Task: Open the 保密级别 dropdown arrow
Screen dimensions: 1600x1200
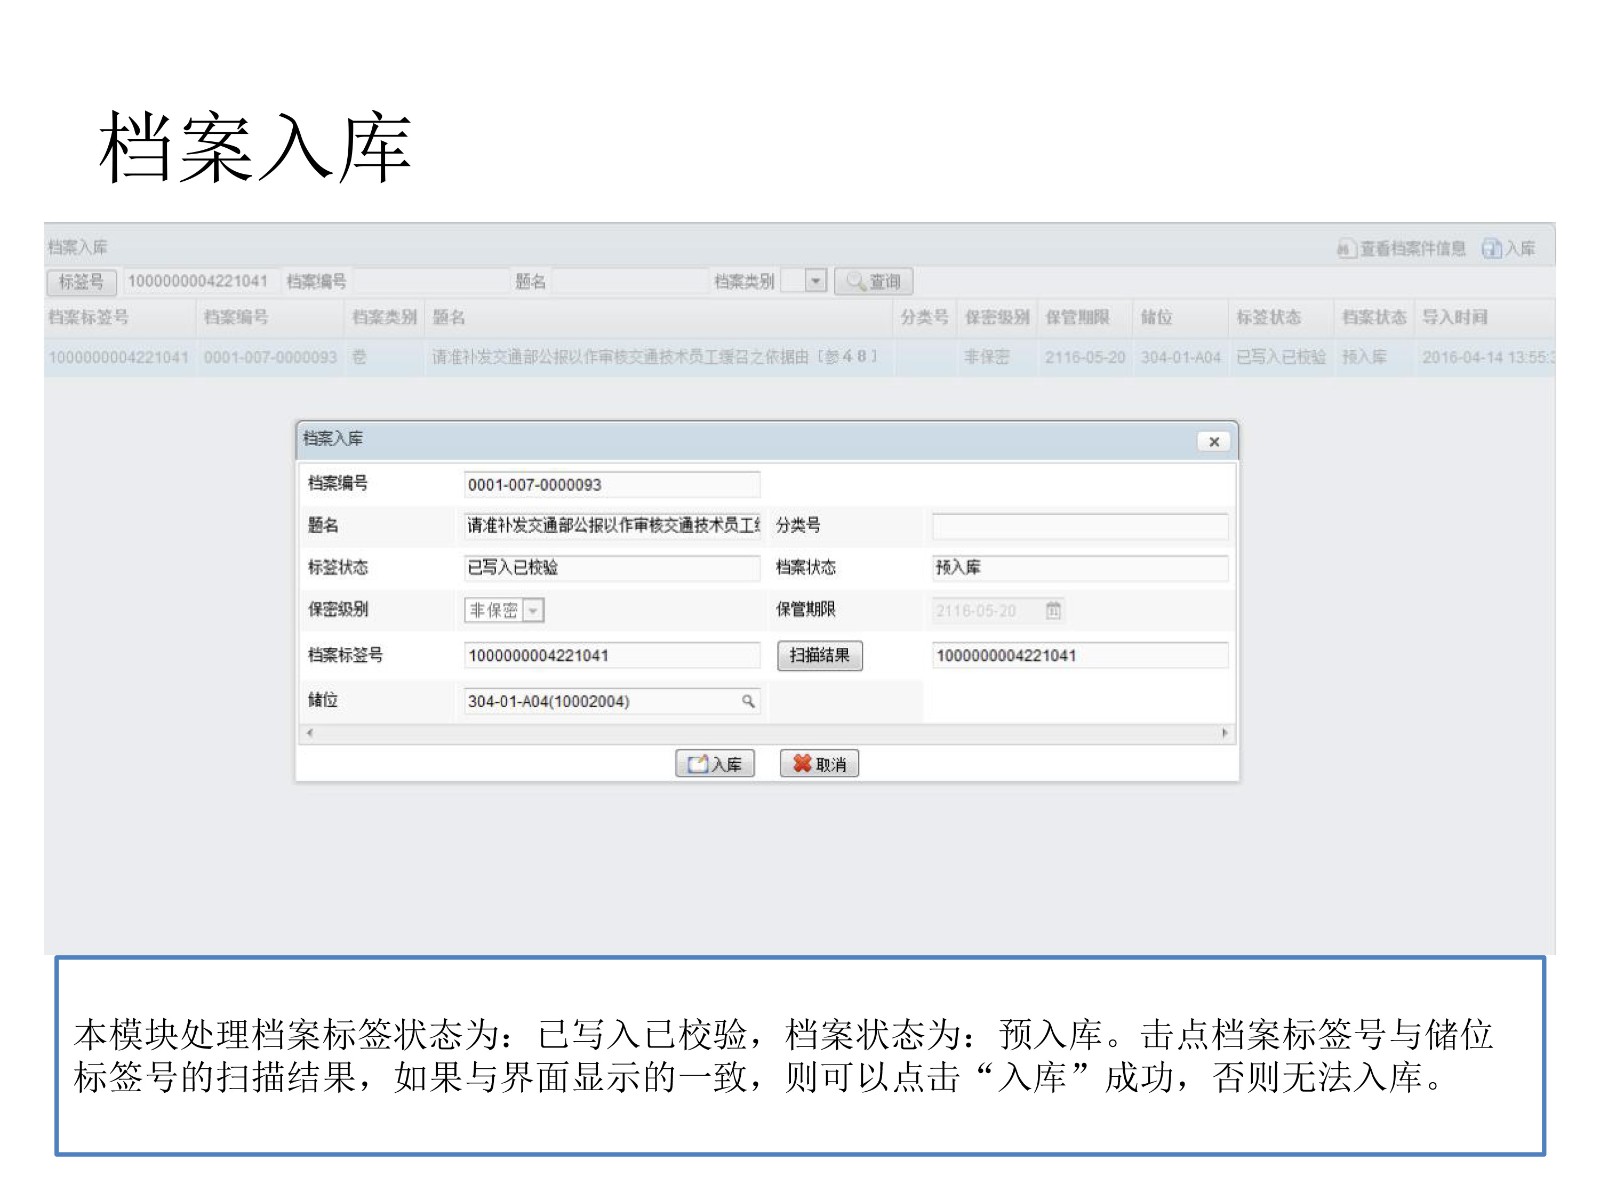Action: [534, 610]
